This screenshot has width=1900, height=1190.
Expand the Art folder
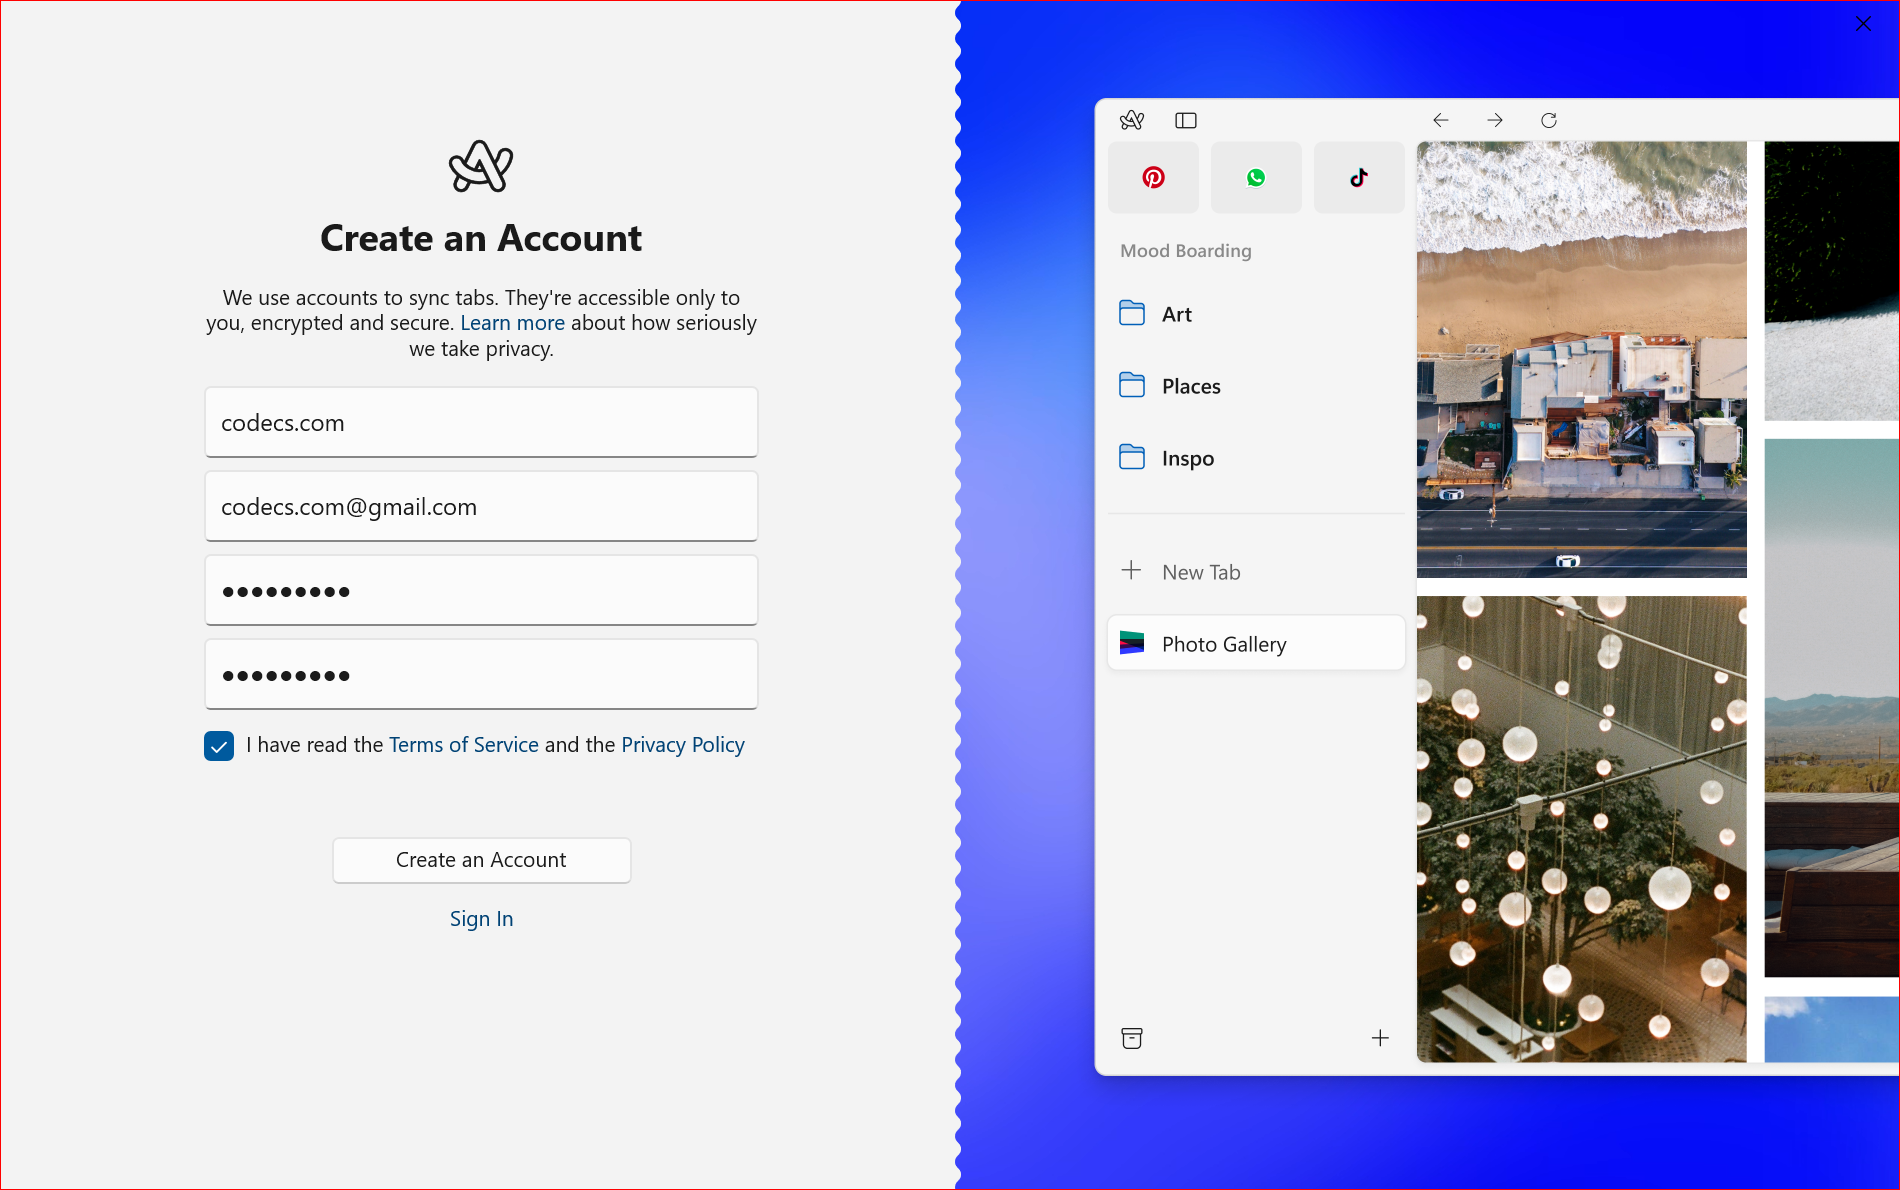coord(1175,313)
